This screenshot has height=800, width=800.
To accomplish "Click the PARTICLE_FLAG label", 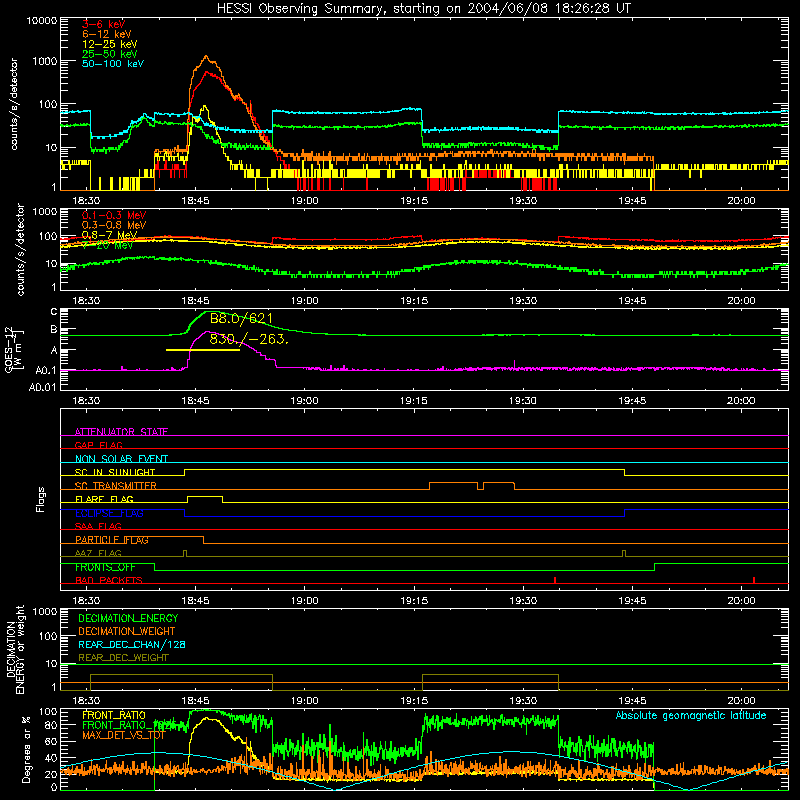I will tap(112, 540).
